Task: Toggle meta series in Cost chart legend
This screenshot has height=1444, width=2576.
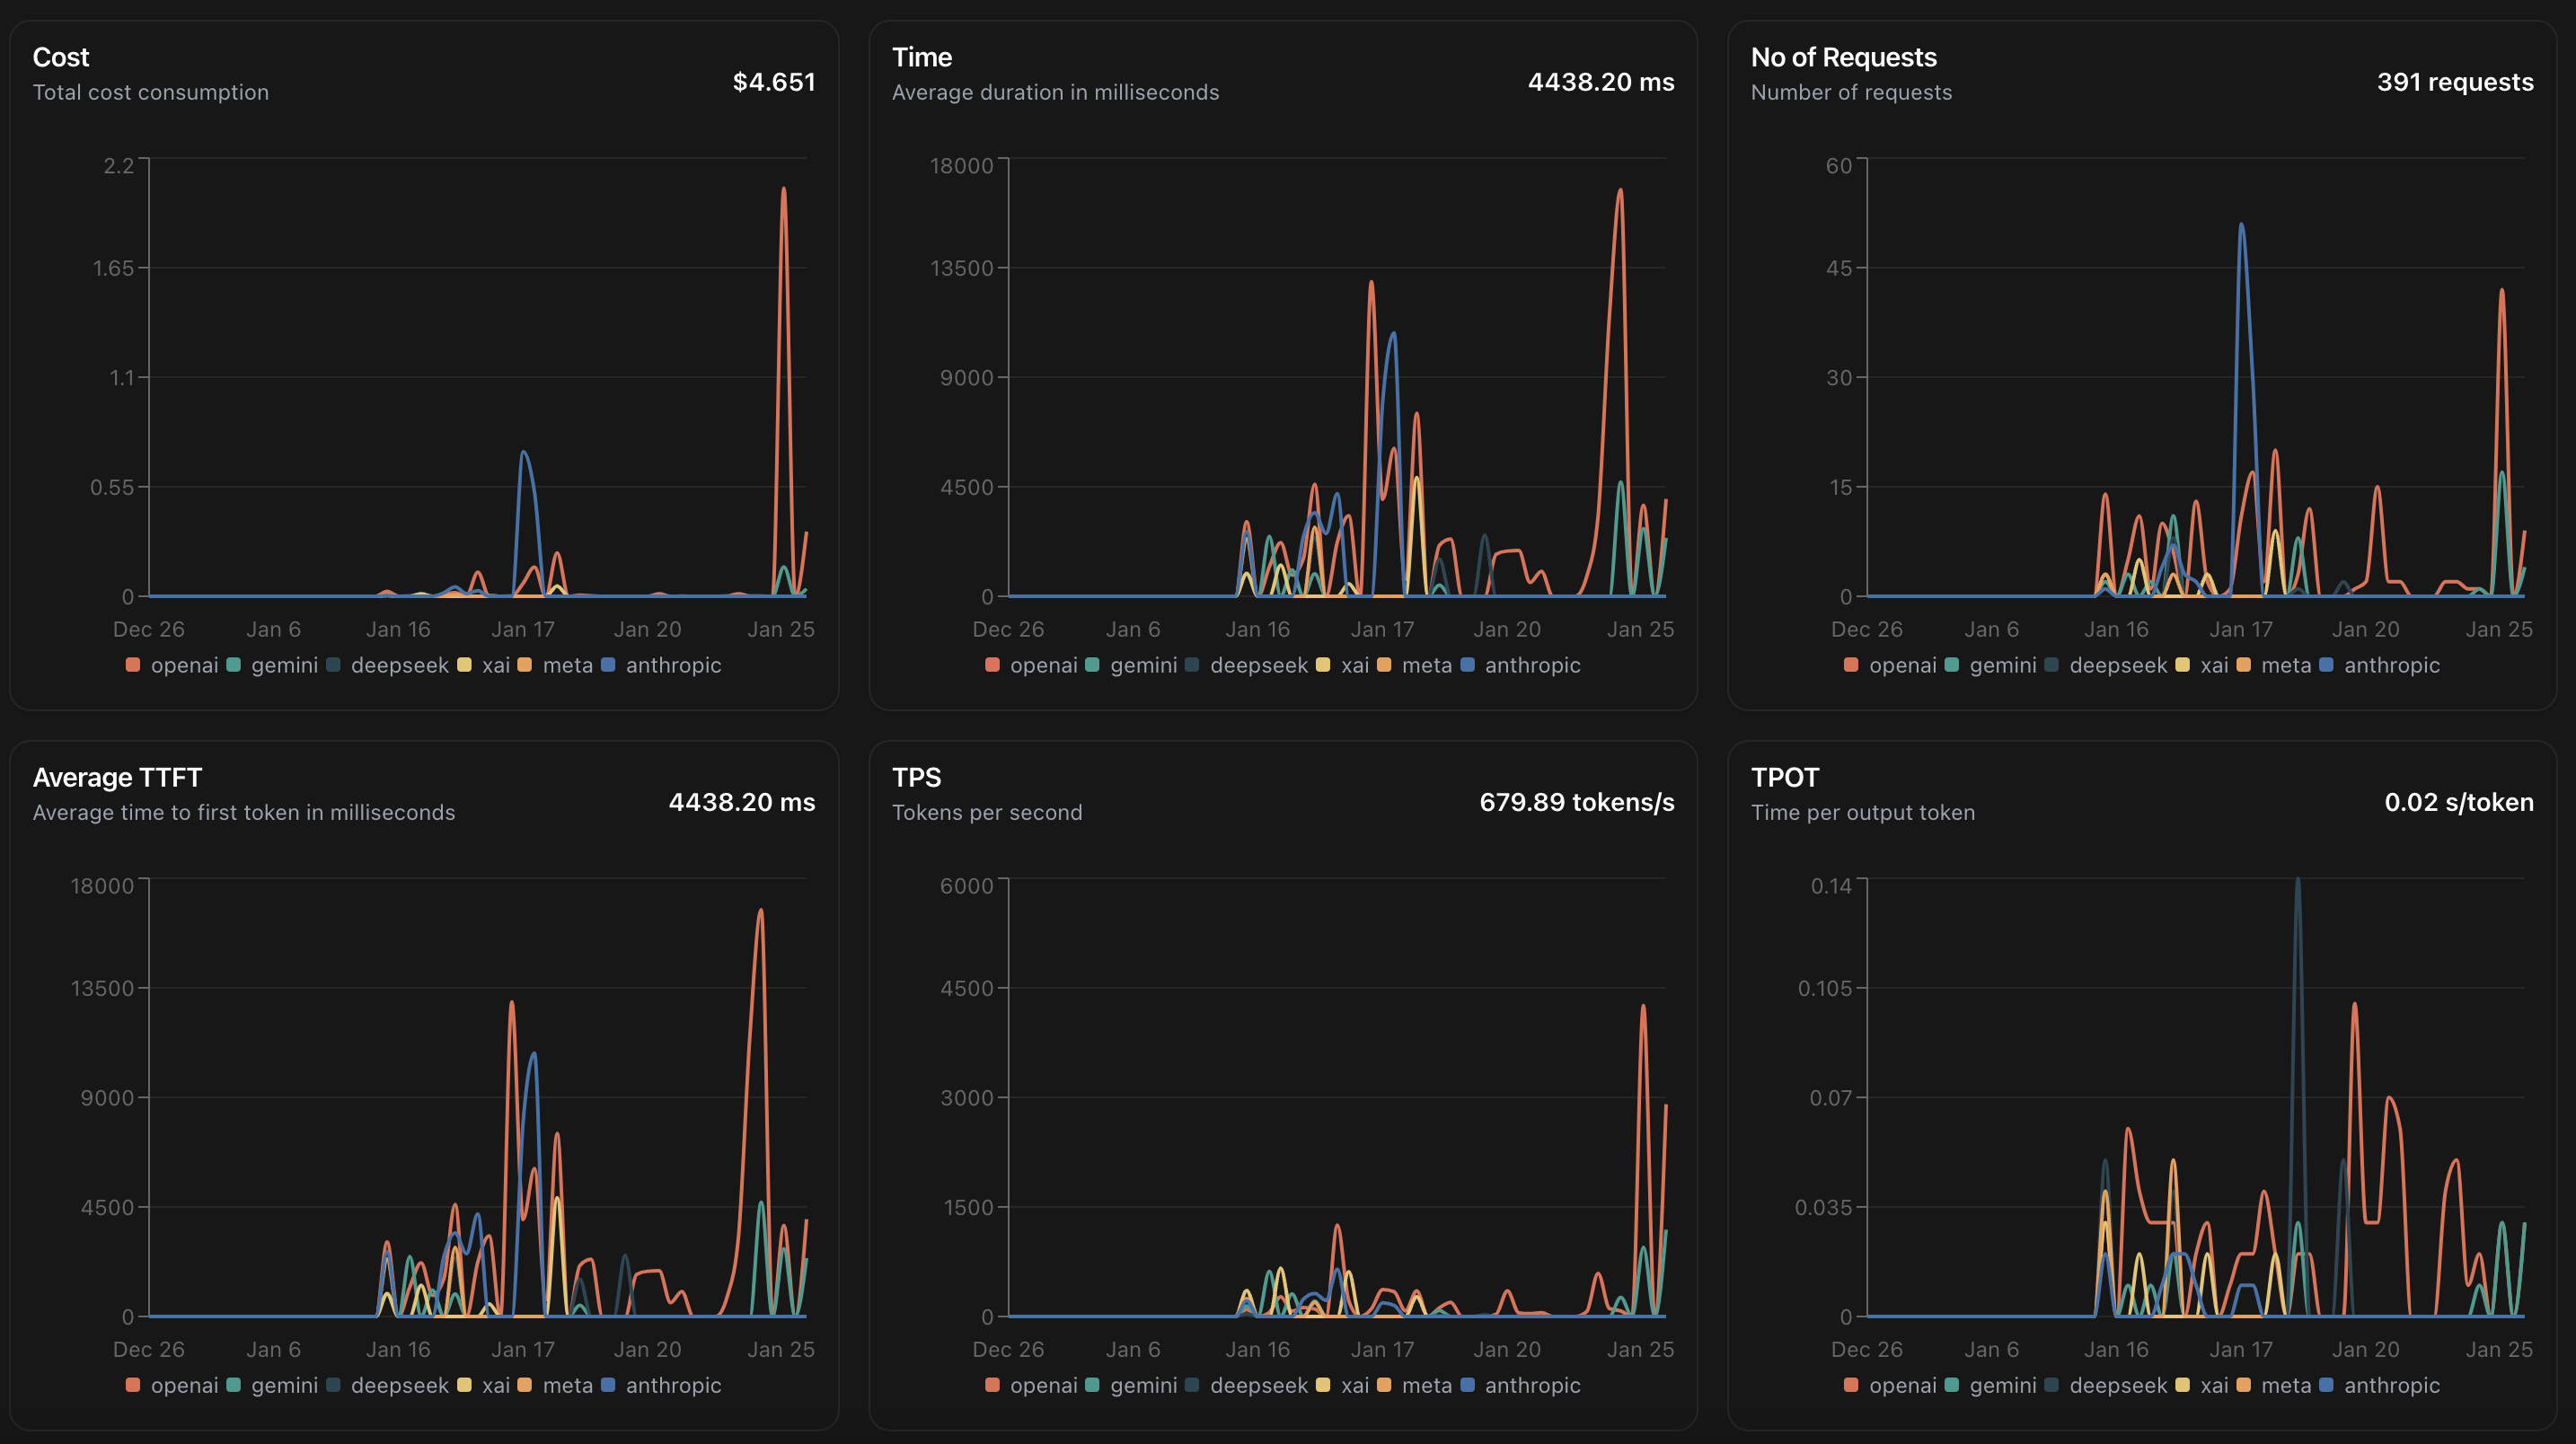Action: point(555,665)
